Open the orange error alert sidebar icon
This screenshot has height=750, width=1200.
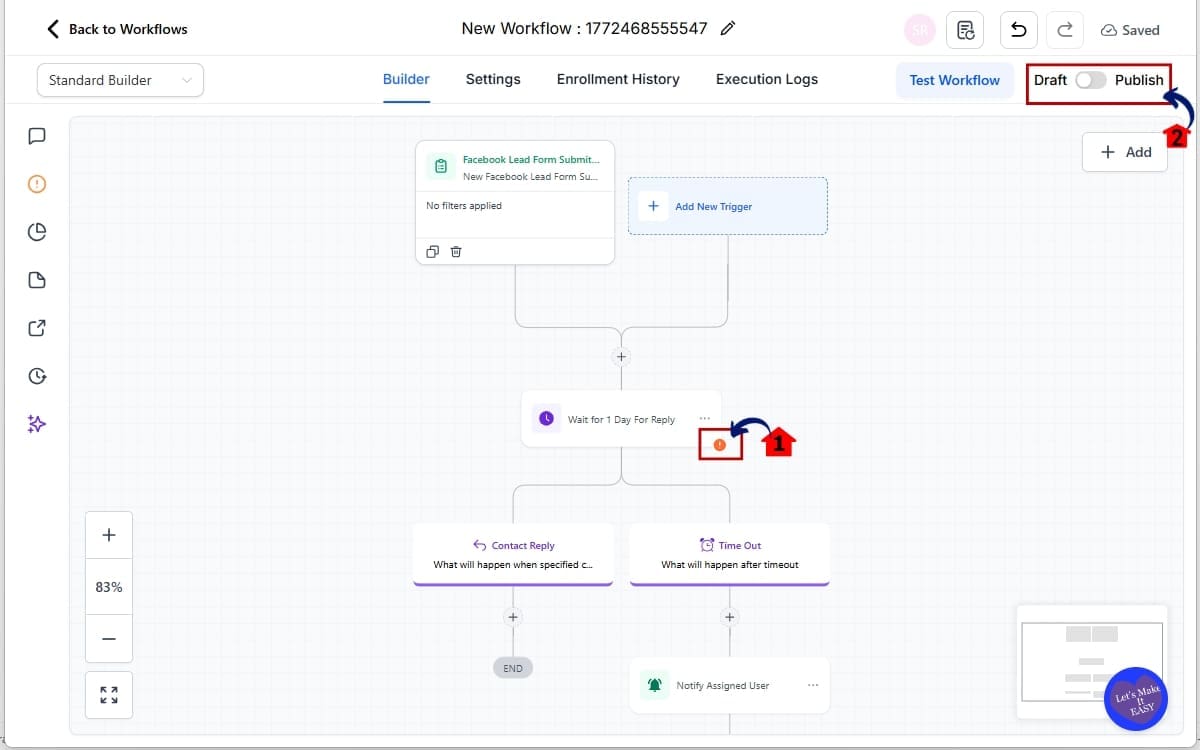[37, 184]
